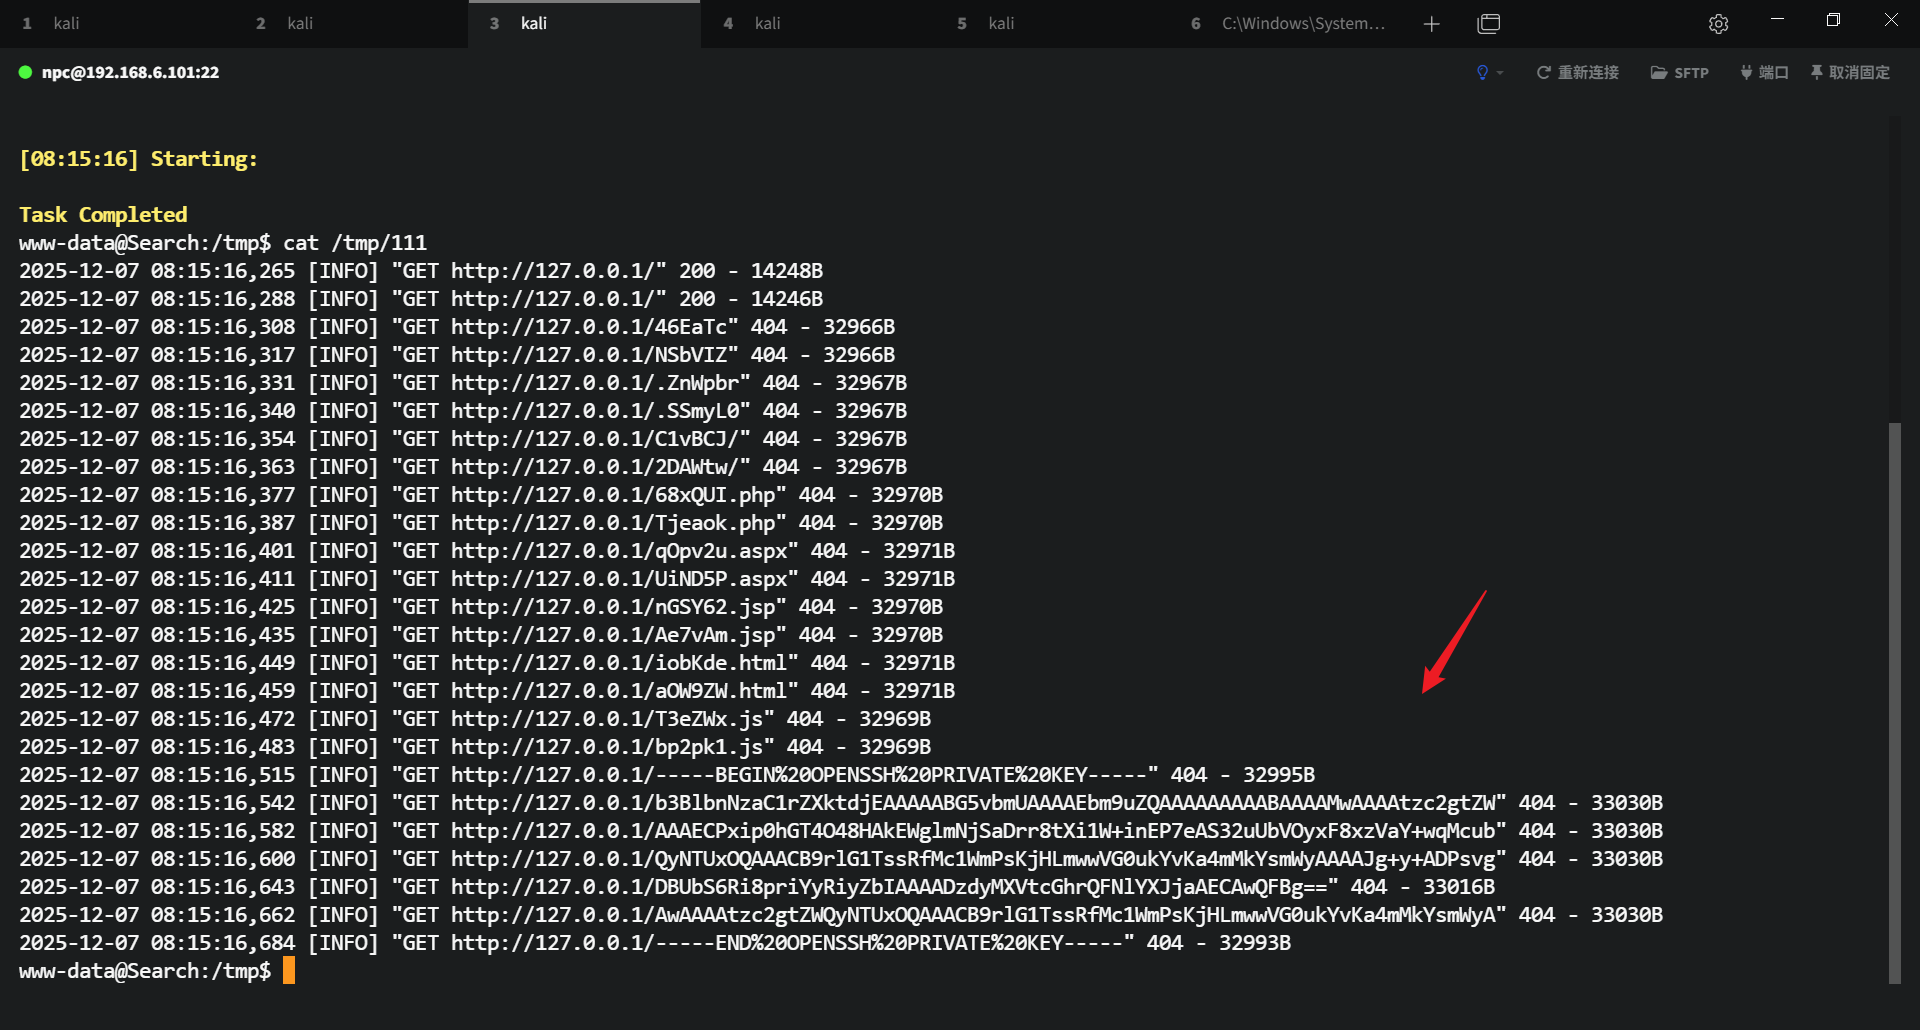Click the 重新连接 reconnect button
This screenshot has height=1030, width=1920.
coord(1577,72)
